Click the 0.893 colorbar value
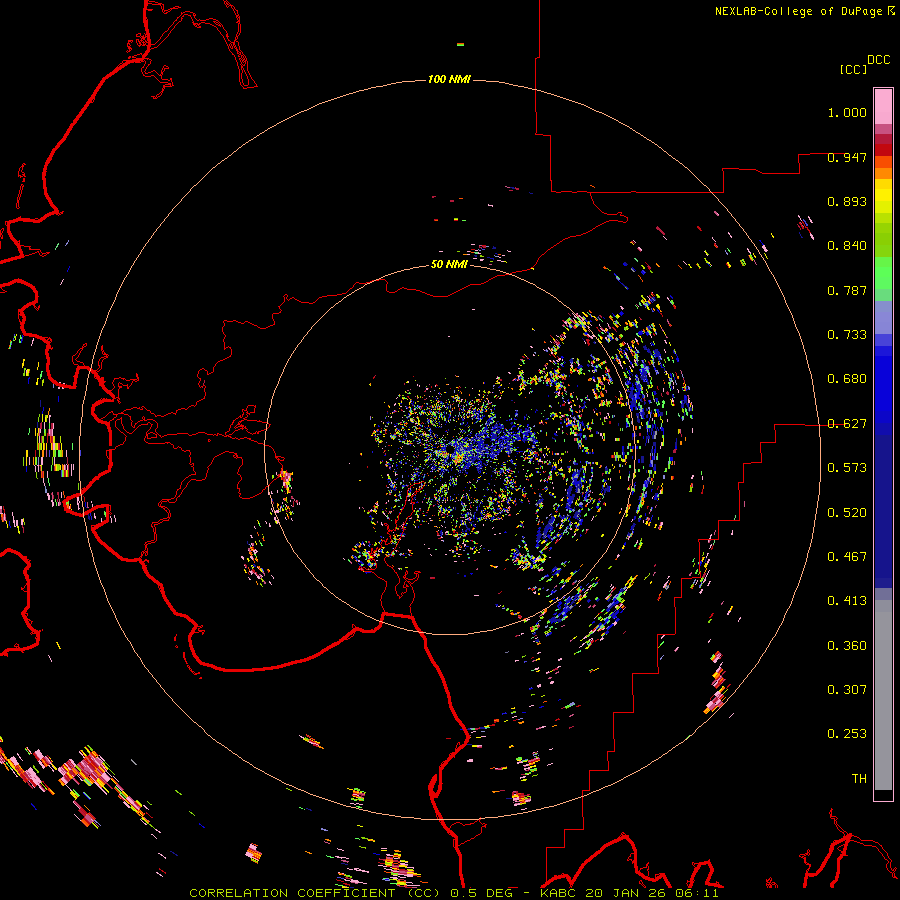The width and height of the screenshot is (900, 900). pos(847,201)
